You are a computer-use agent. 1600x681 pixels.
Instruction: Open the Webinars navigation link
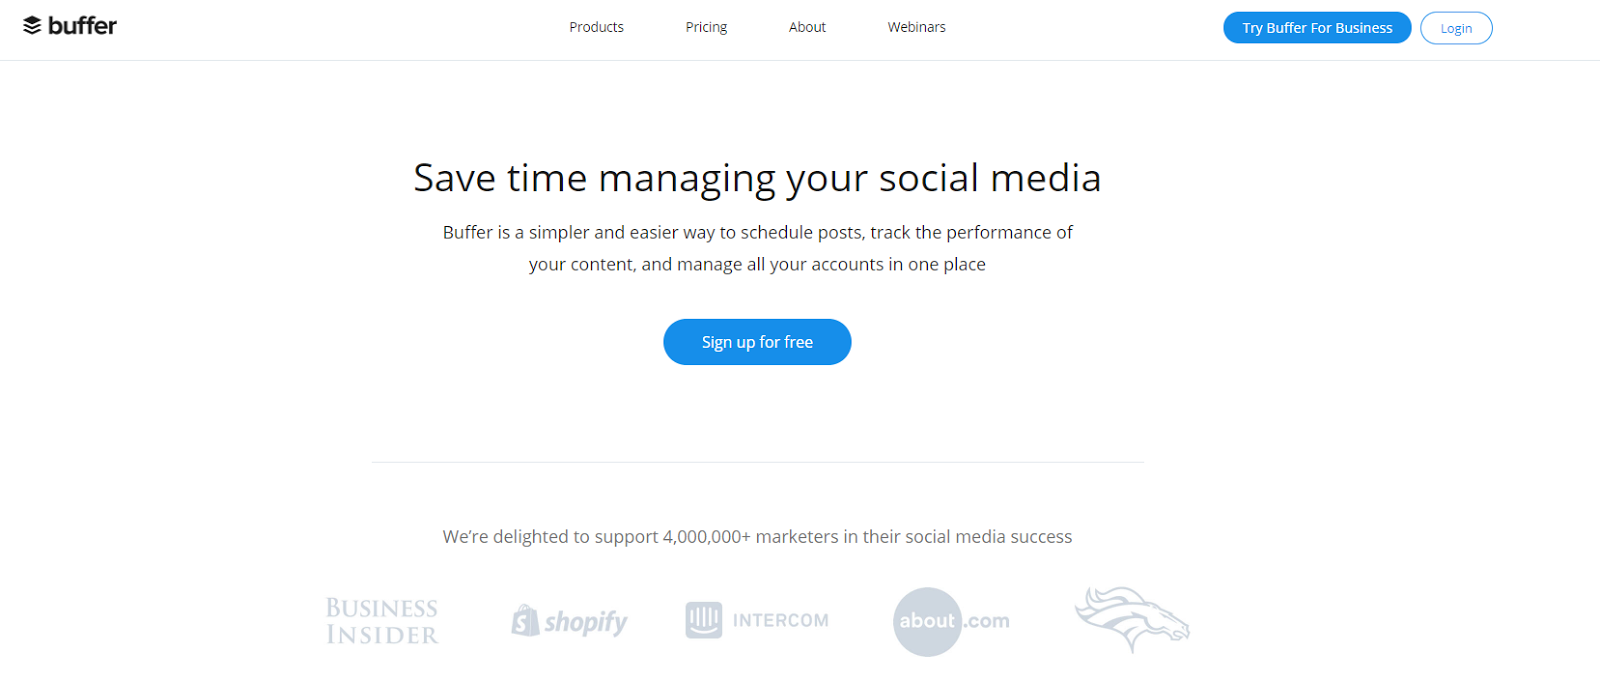916,27
